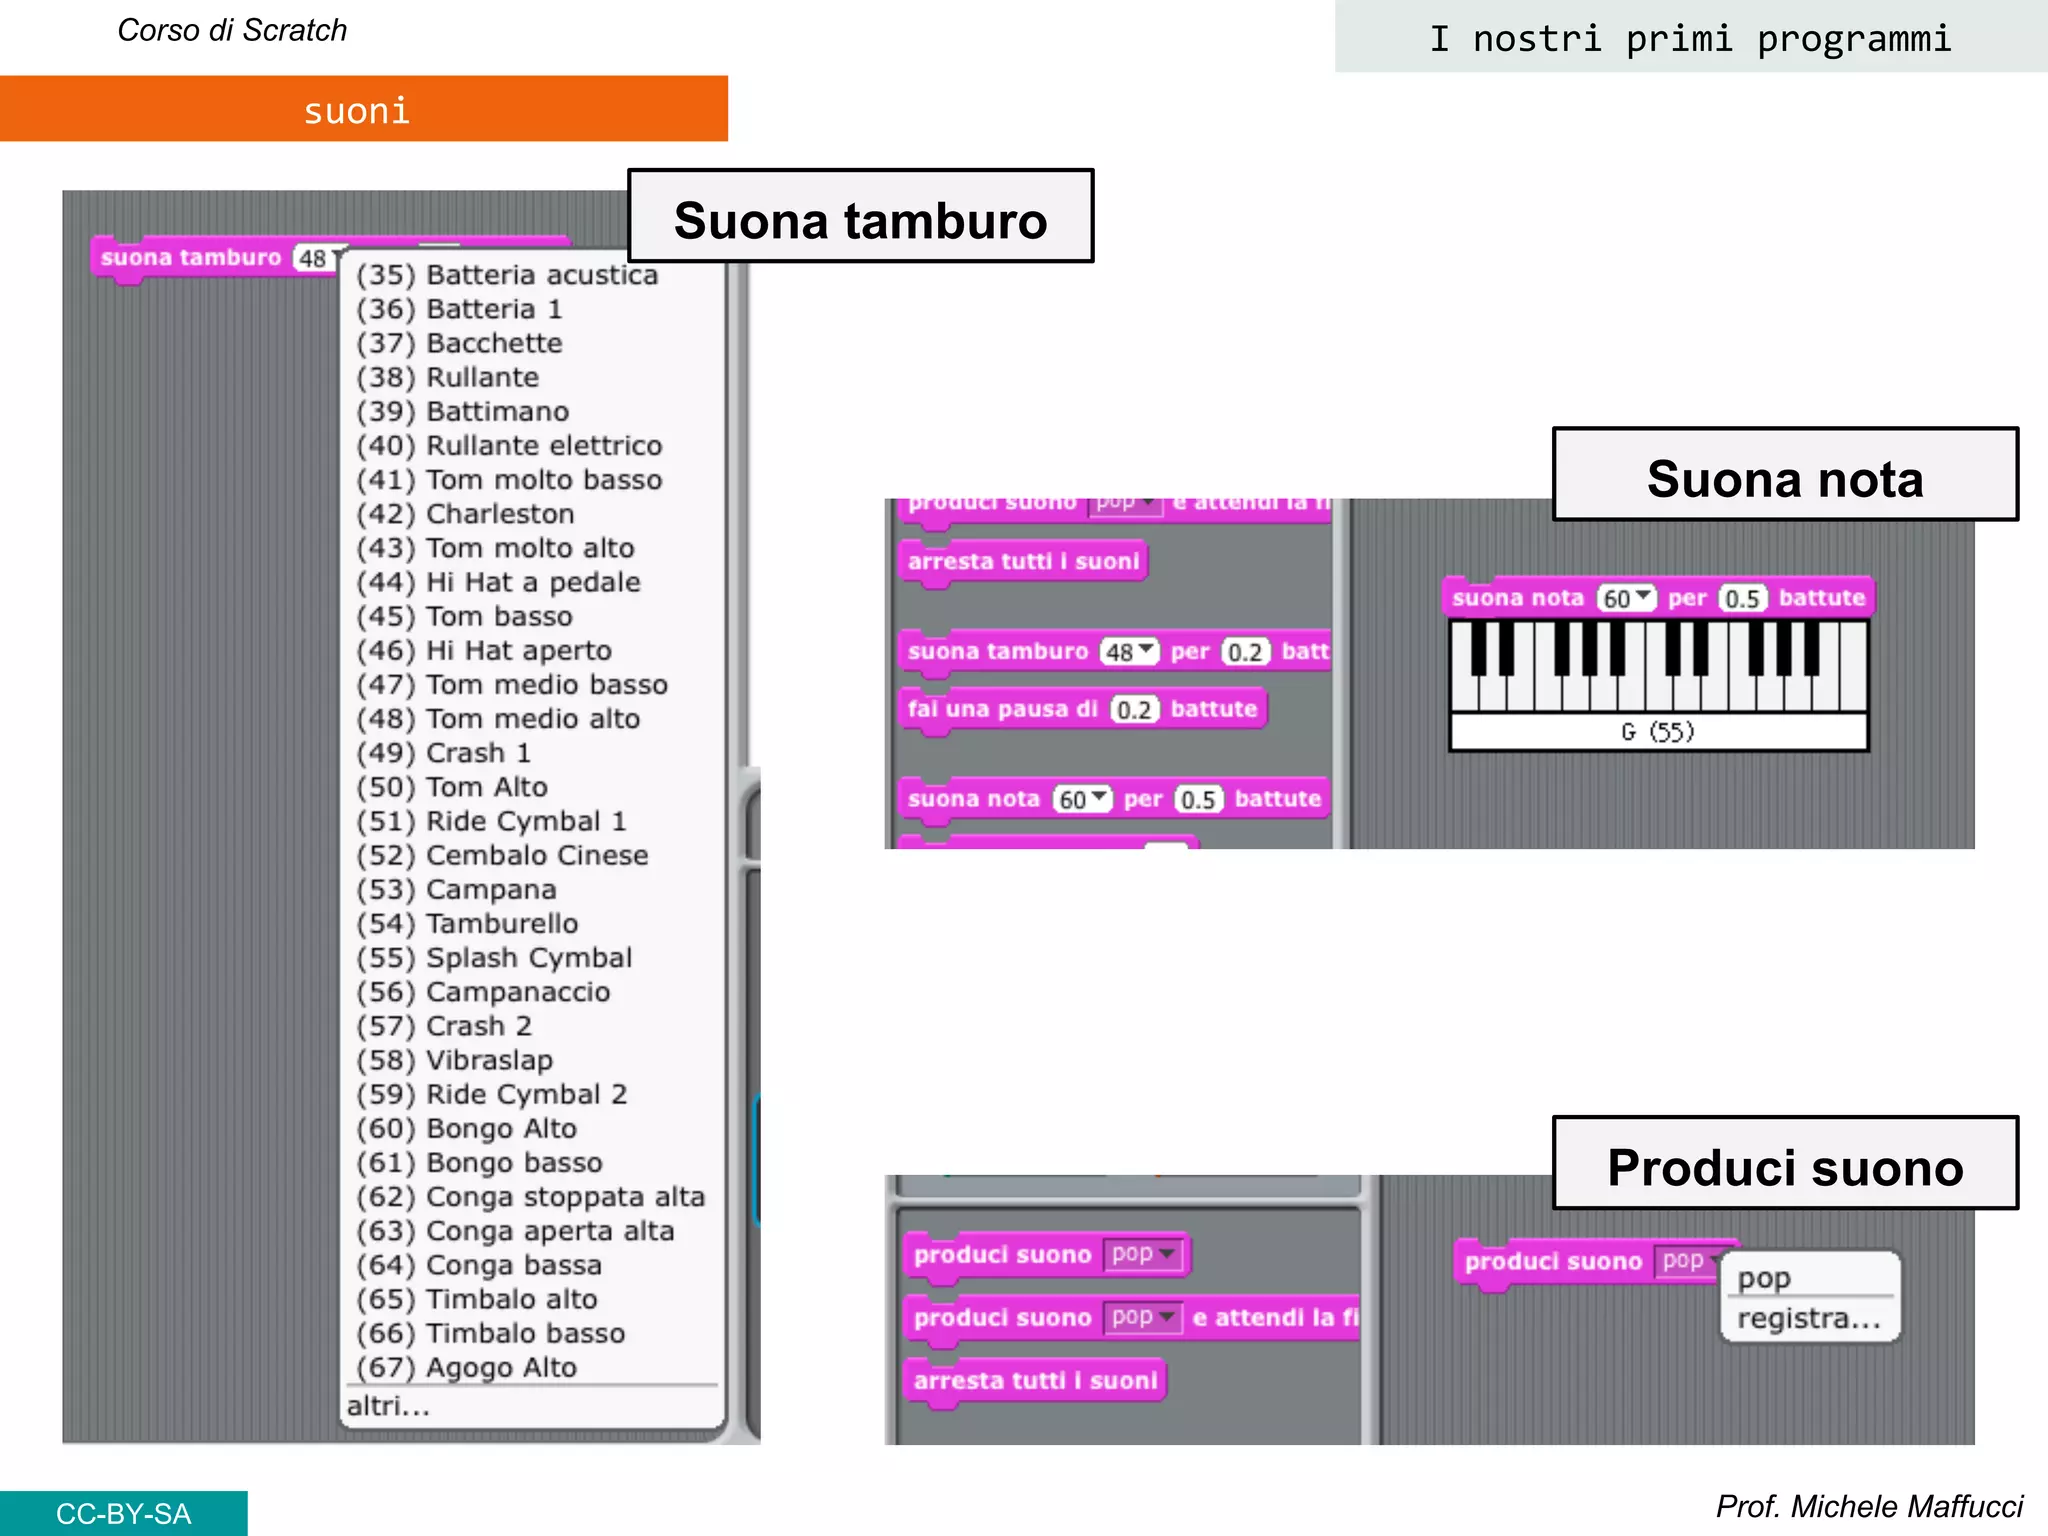Select (57) Crash 2 drum
The image size is (2048, 1536).
point(443,1026)
